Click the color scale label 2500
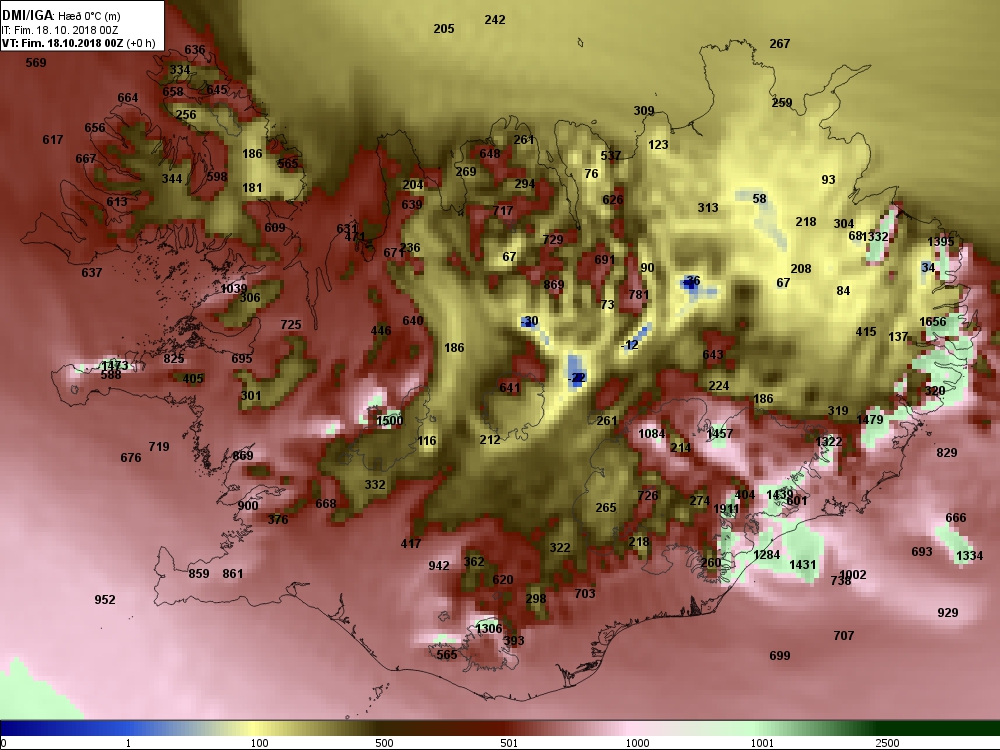Viewport: 1000px width, 750px height. click(x=887, y=743)
